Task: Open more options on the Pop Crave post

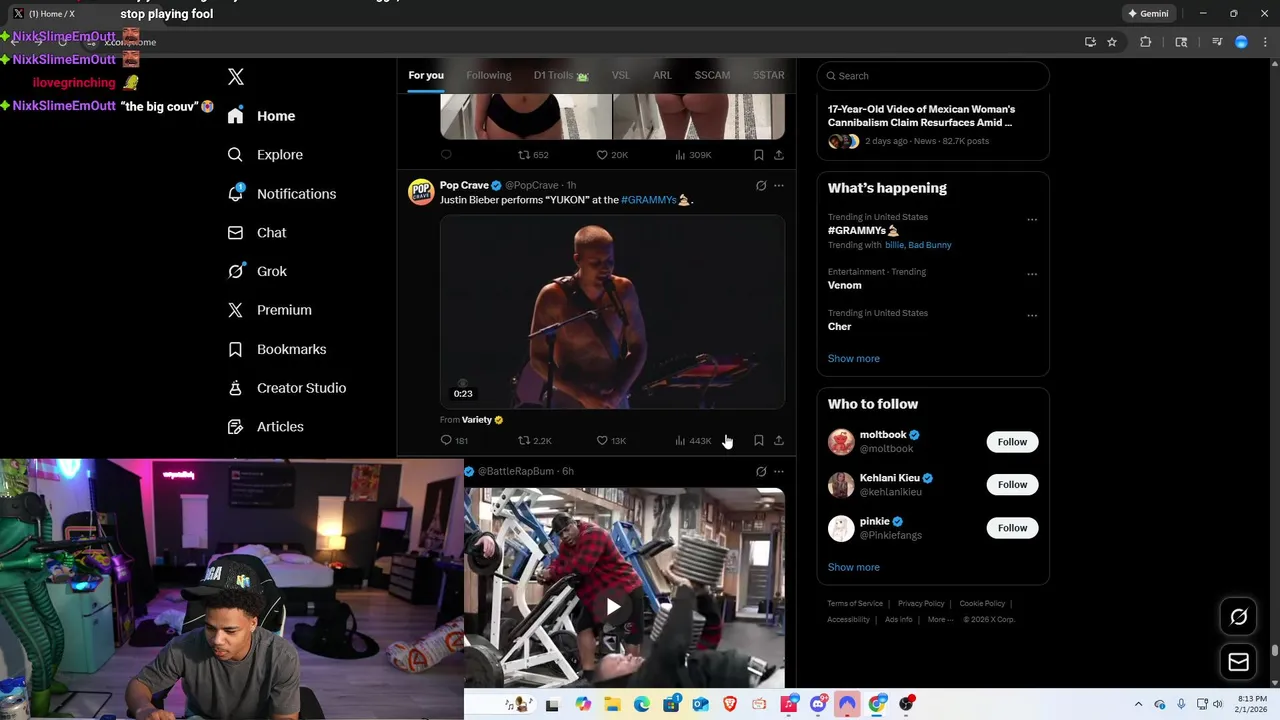Action: click(x=779, y=185)
